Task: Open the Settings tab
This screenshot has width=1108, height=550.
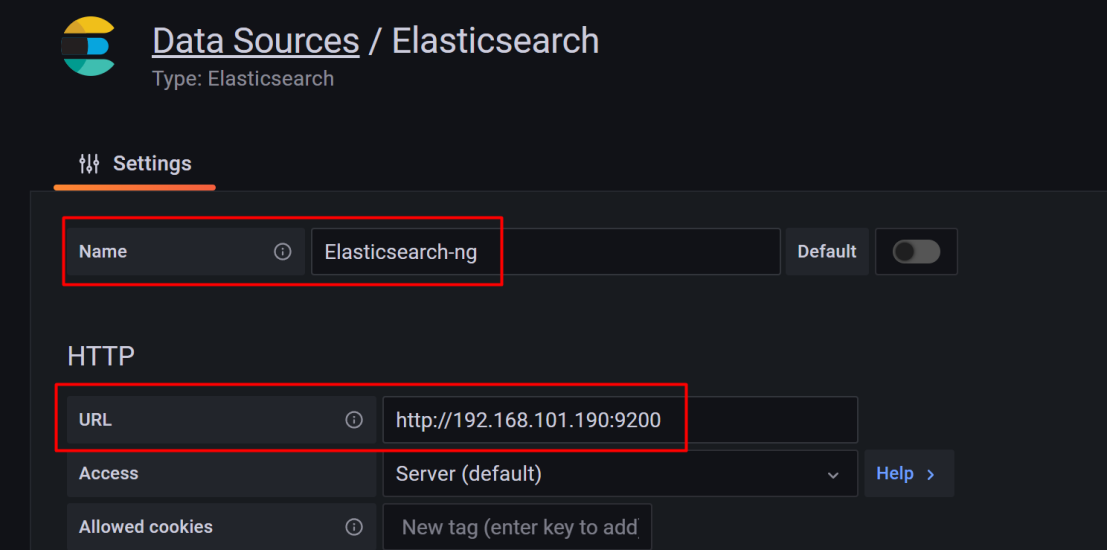Action: 134,165
